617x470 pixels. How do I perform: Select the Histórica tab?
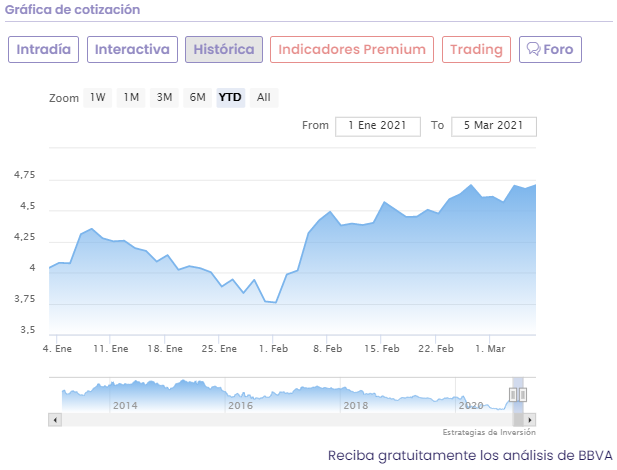[x=224, y=49]
